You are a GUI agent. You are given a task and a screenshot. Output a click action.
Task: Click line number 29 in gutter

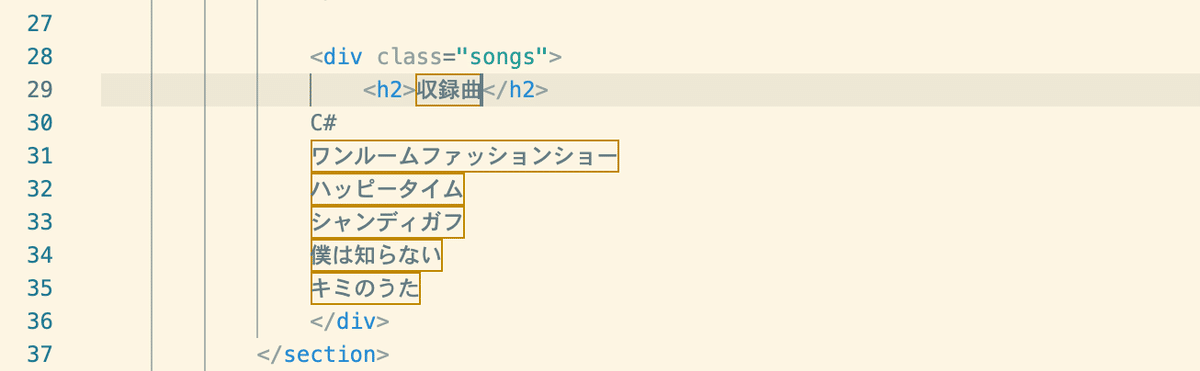(x=39, y=89)
